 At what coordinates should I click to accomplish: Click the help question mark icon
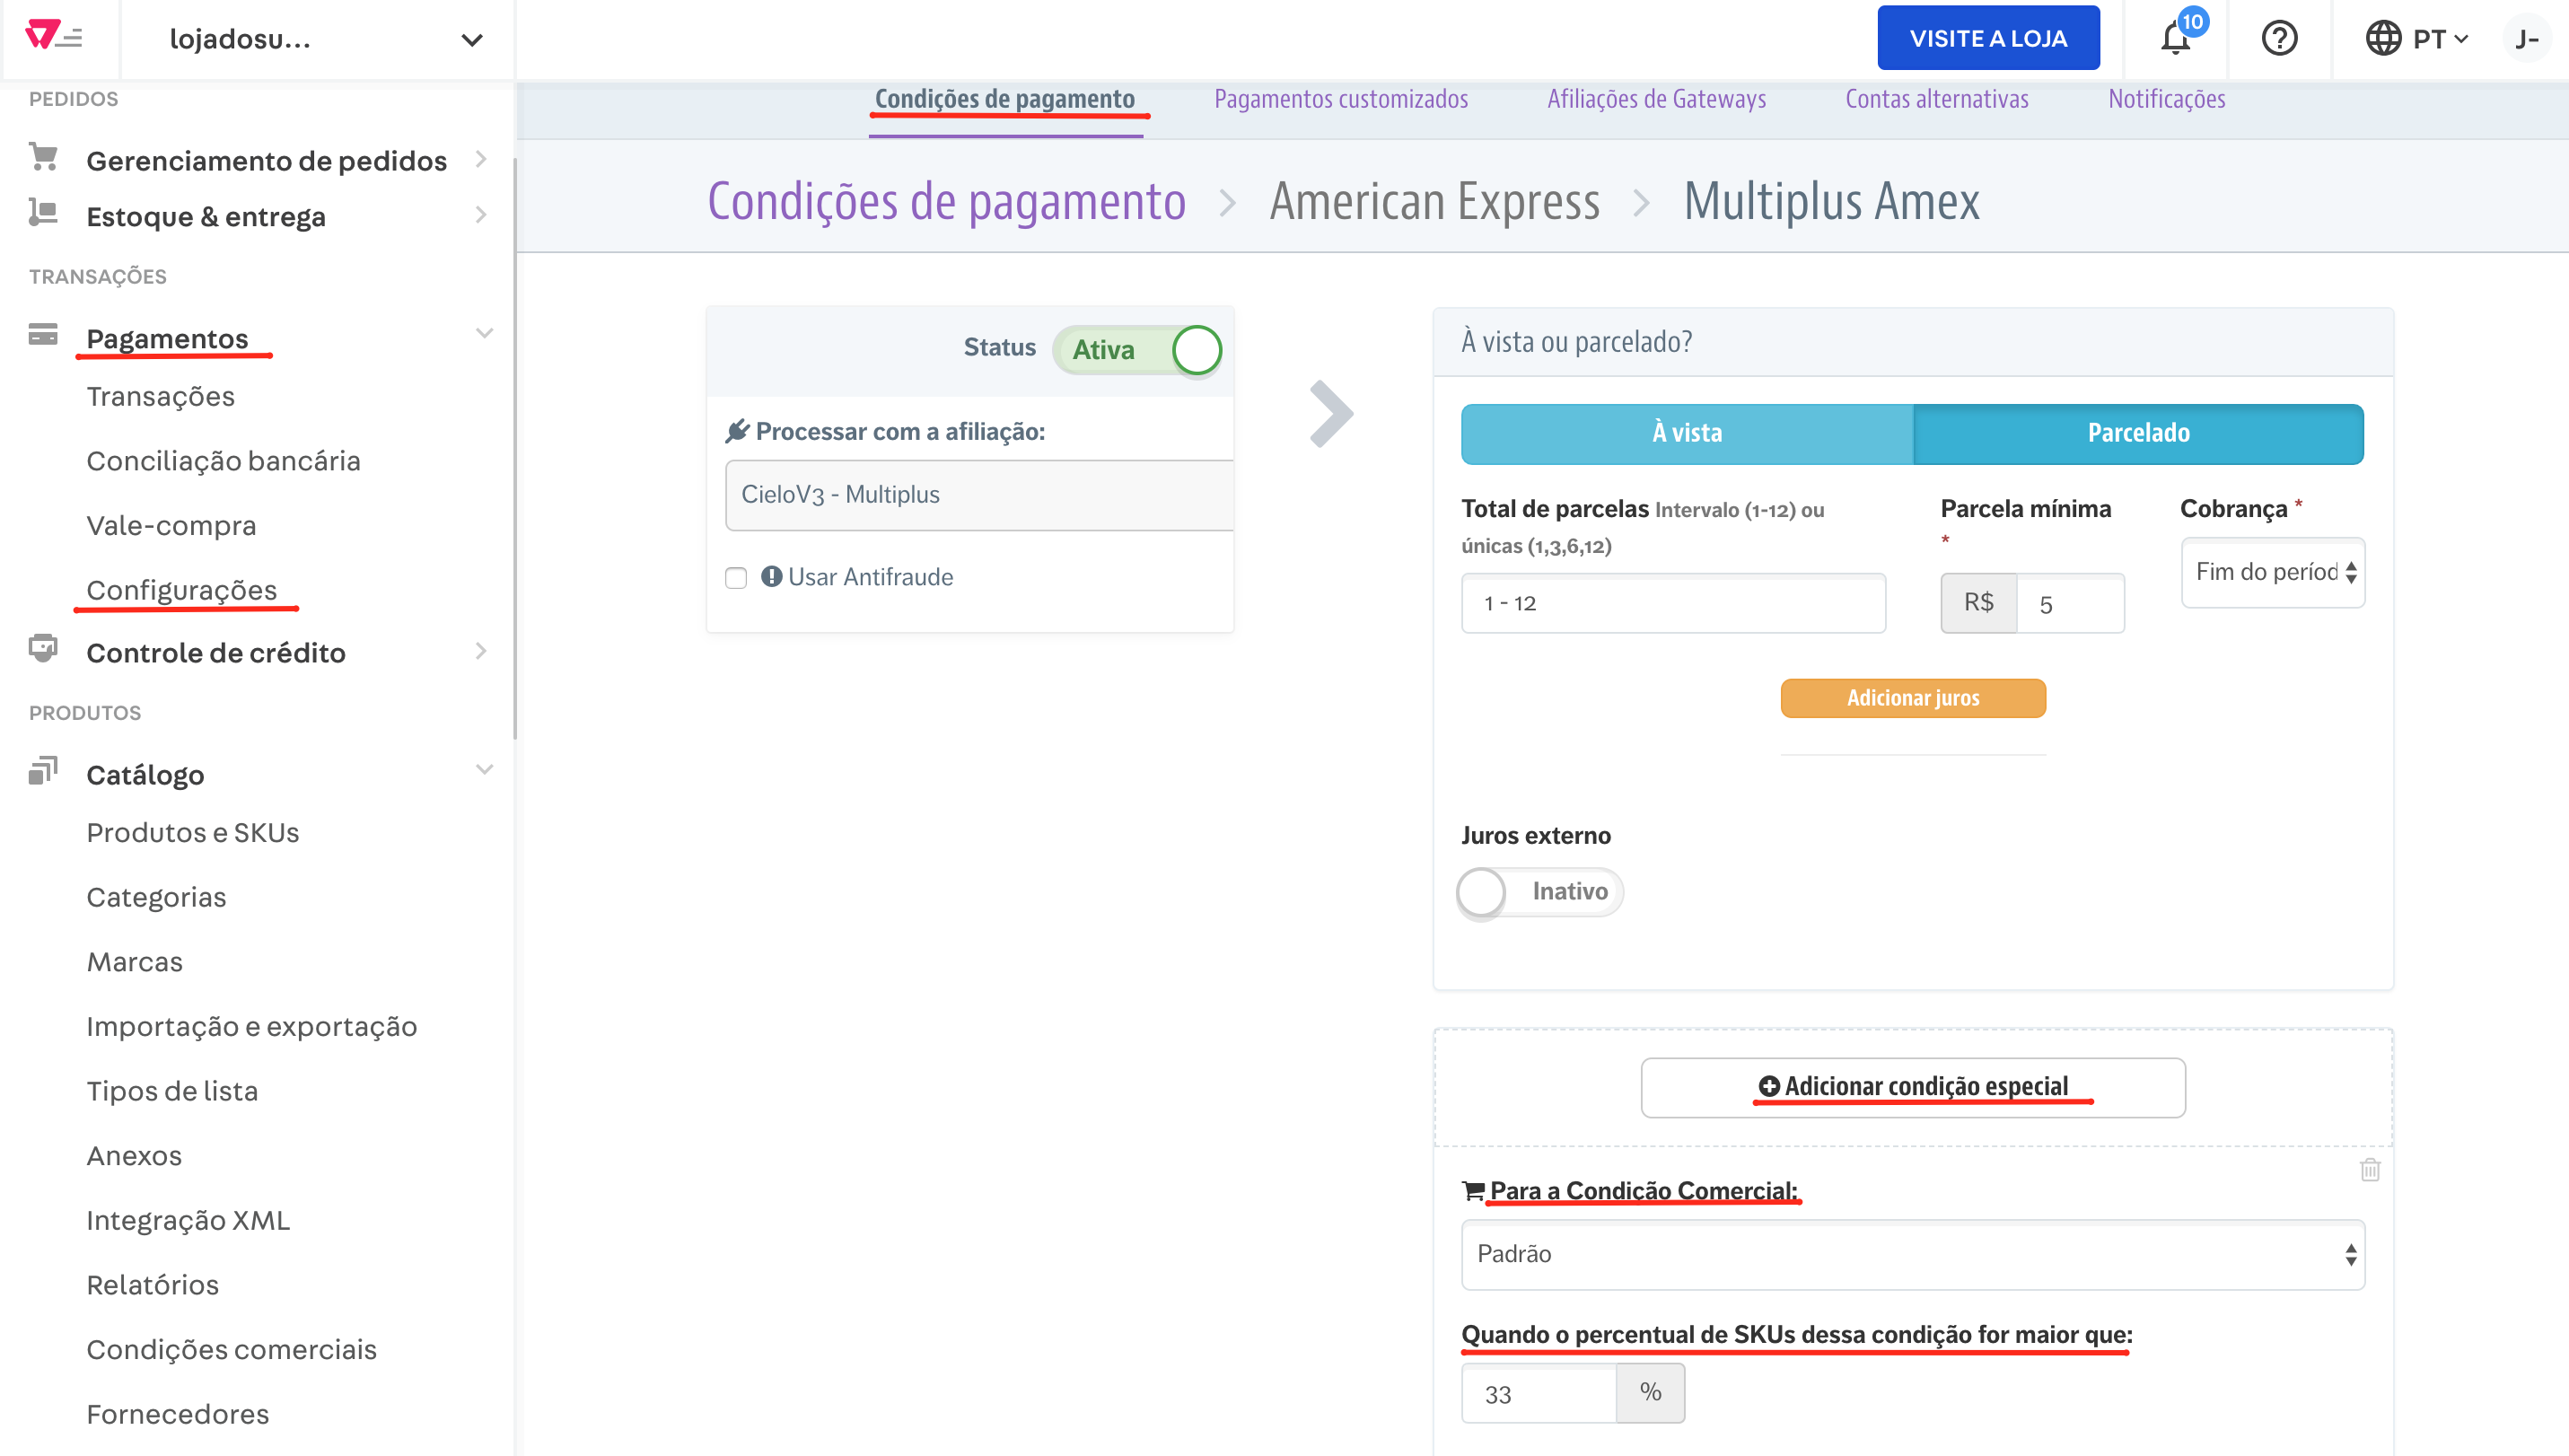[2279, 39]
